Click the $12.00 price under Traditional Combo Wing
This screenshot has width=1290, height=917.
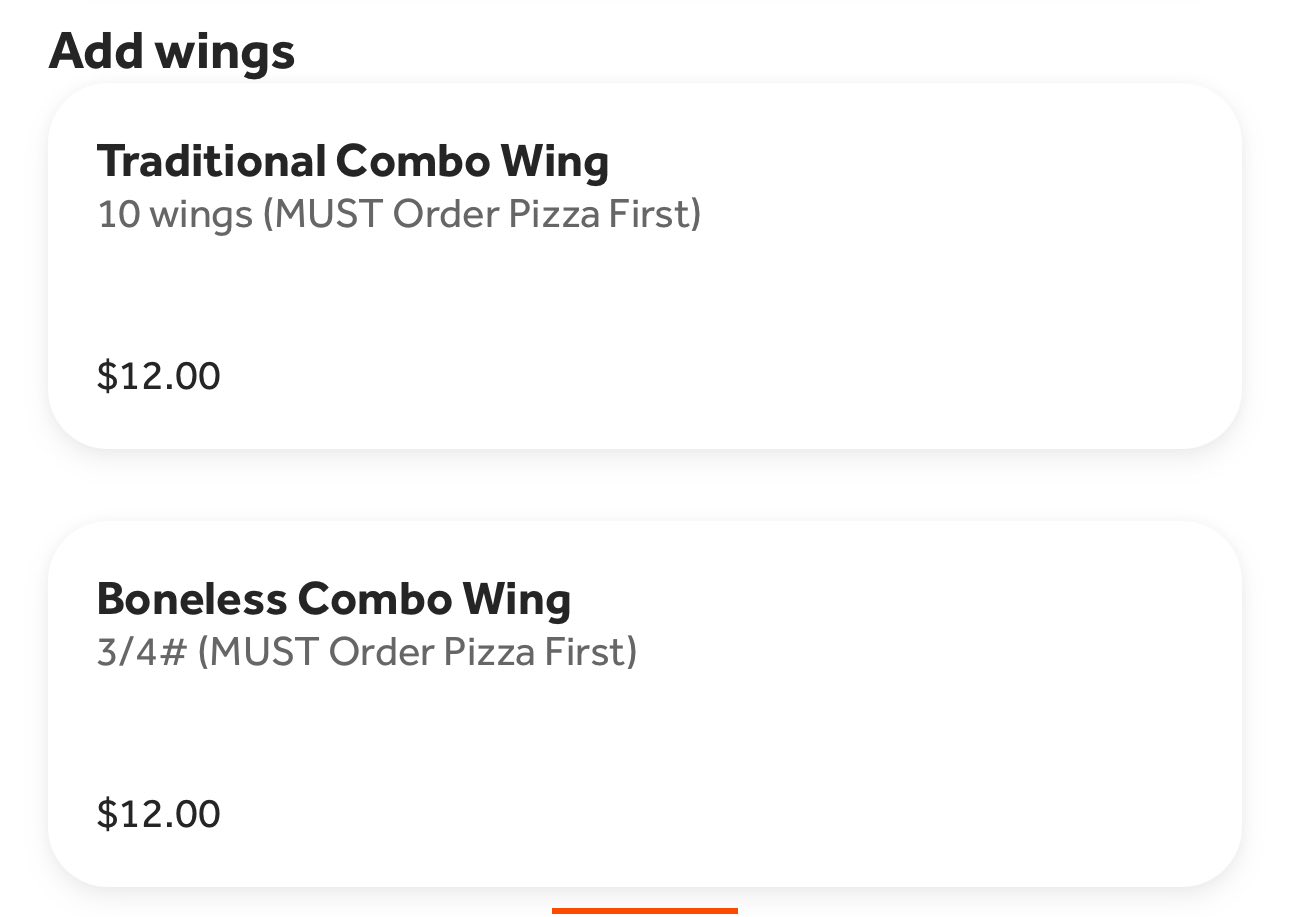158,376
